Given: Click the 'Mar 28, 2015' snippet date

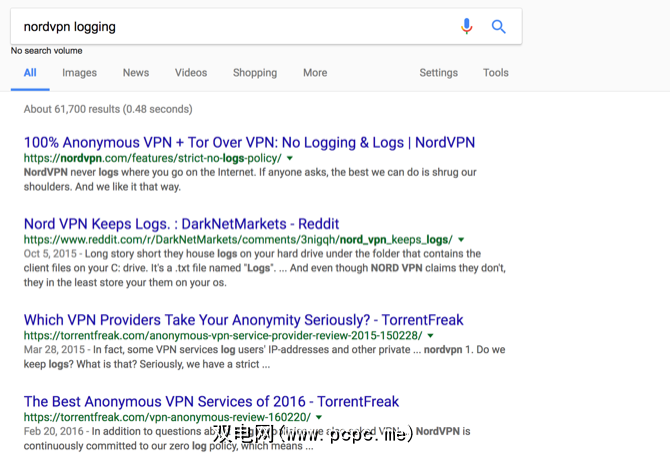Looking at the screenshot, I should (x=54, y=350).
